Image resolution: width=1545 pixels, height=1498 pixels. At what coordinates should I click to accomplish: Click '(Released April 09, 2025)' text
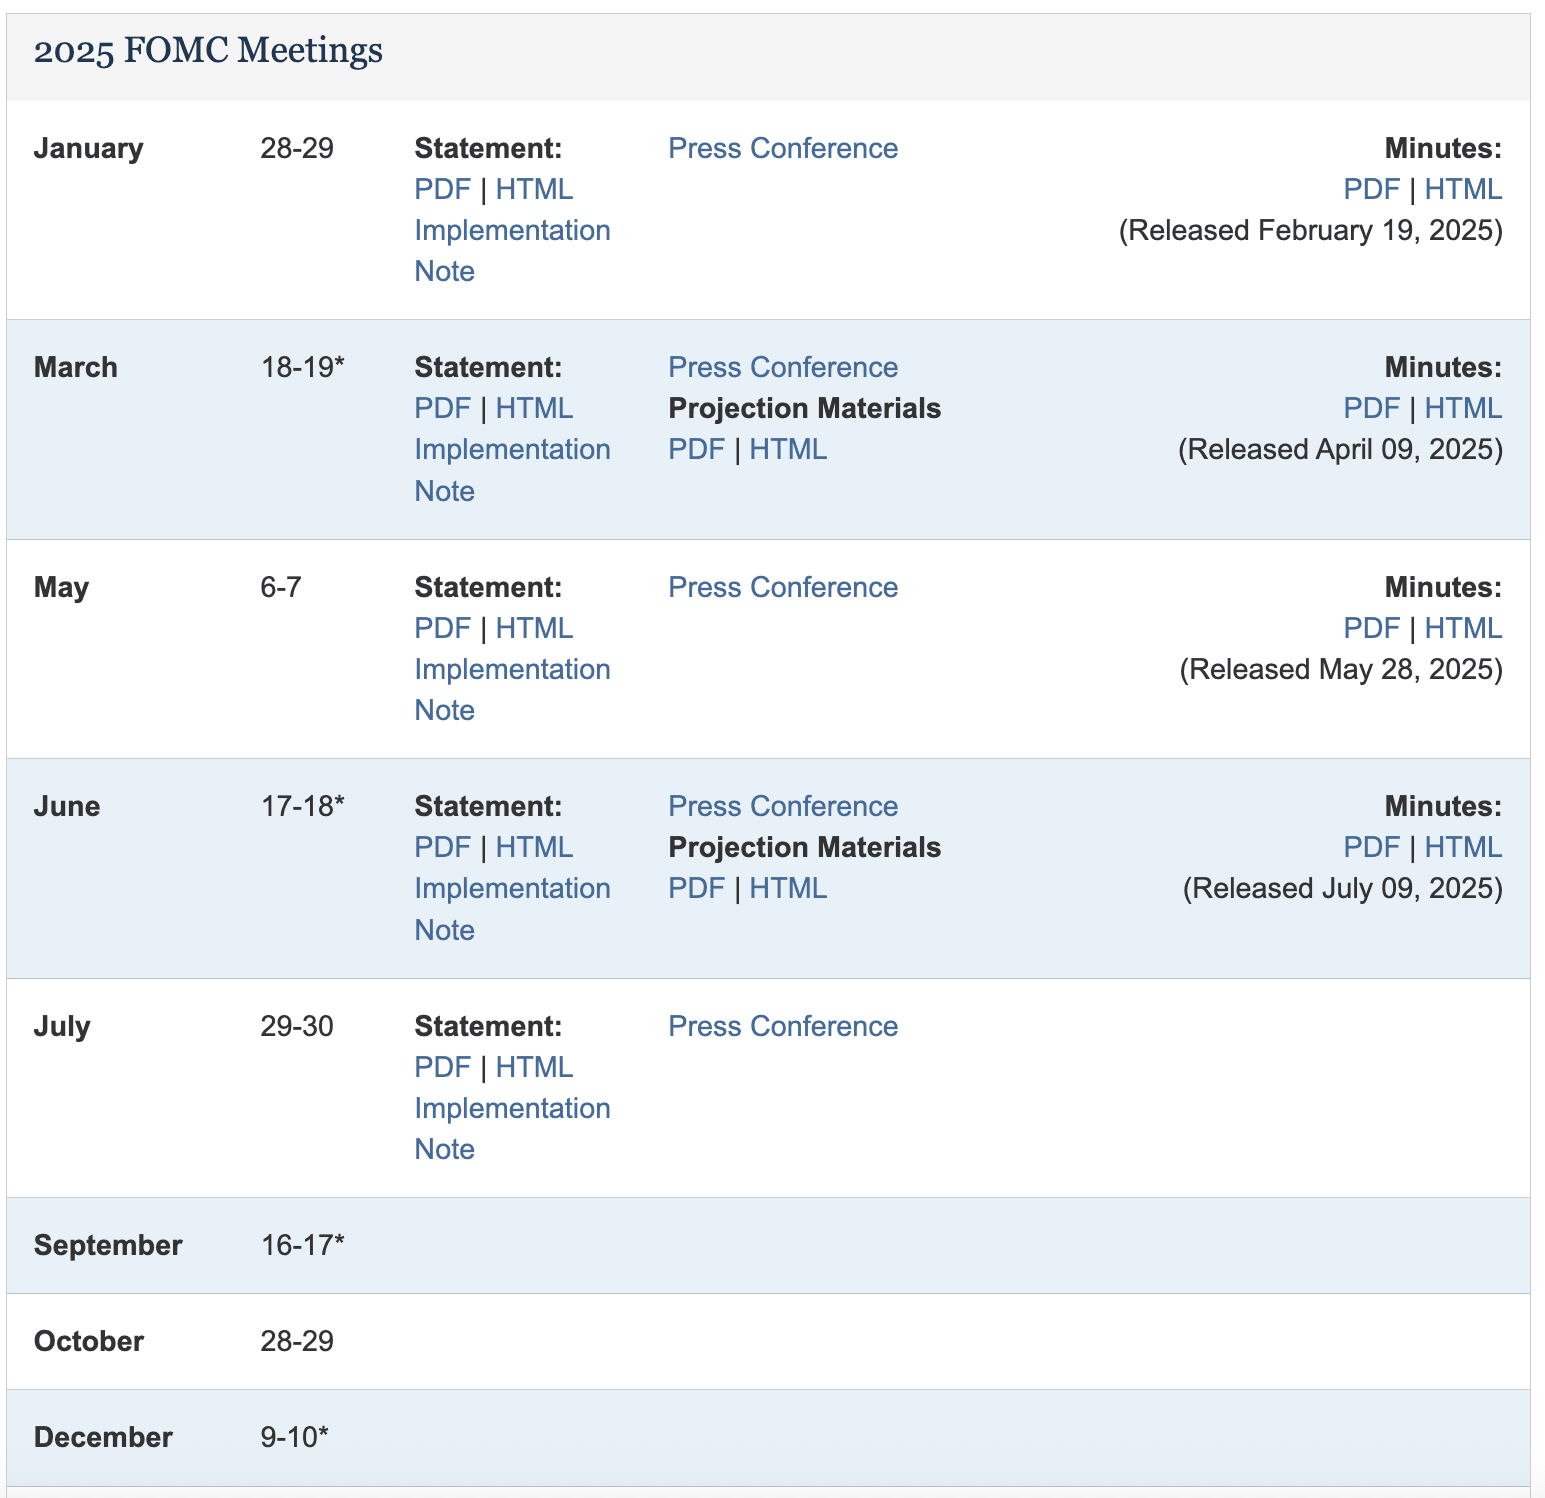pos(1340,449)
